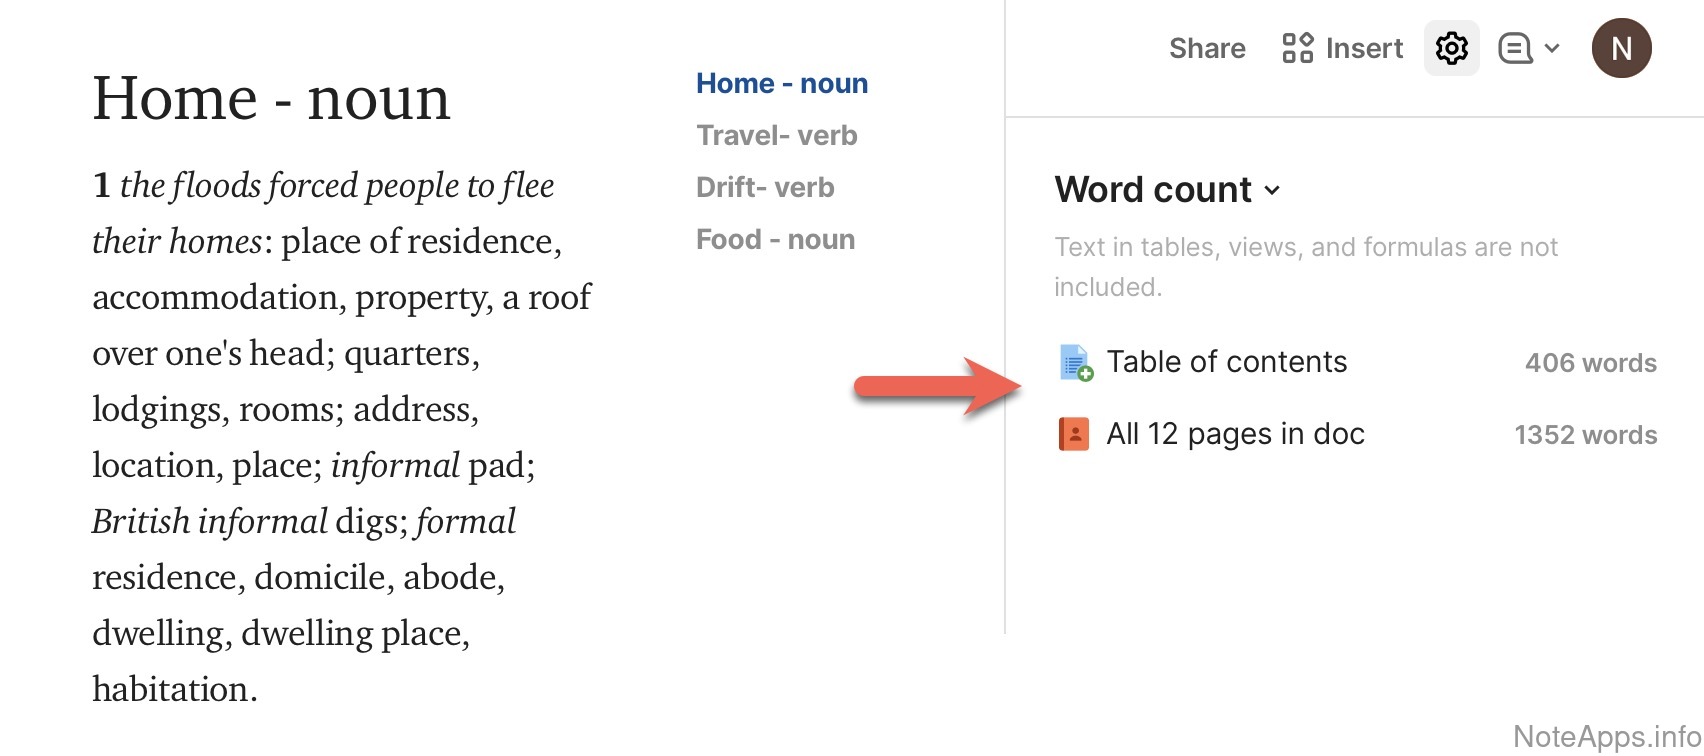Viewport: 1704px width, 756px height.
Task: Select All 12 pages in doc row
Action: click(1235, 434)
